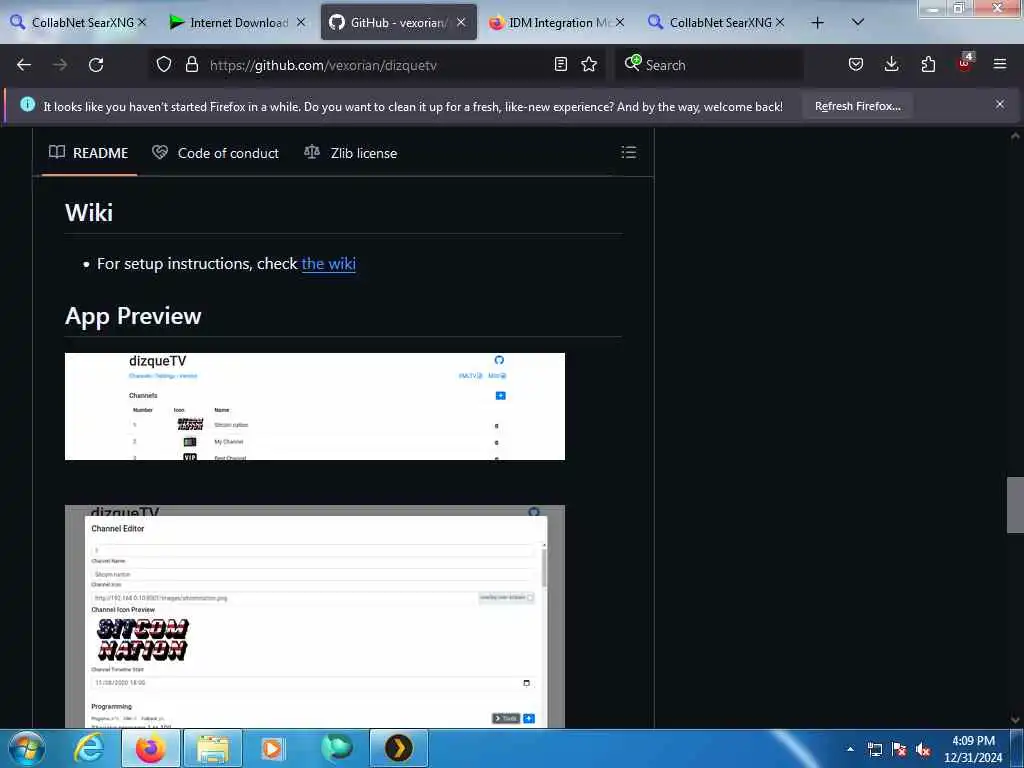Open the Windows Start menu
This screenshot has width=1024, height=768.
click(x=26, y=748)
